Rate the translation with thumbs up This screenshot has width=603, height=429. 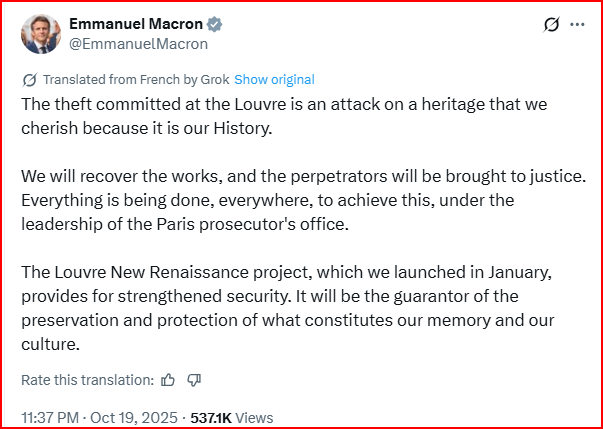click(x=168, y=380)
